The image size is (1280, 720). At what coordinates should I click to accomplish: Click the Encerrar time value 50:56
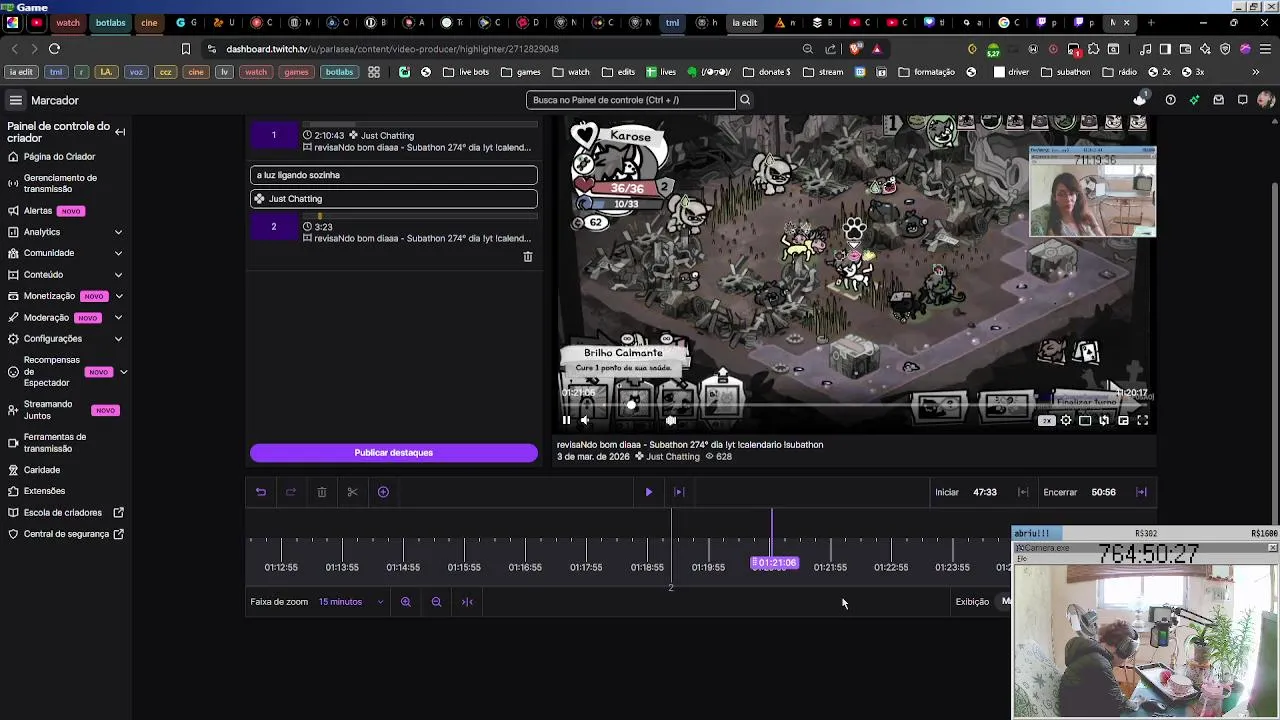(x=1103, y=492)
